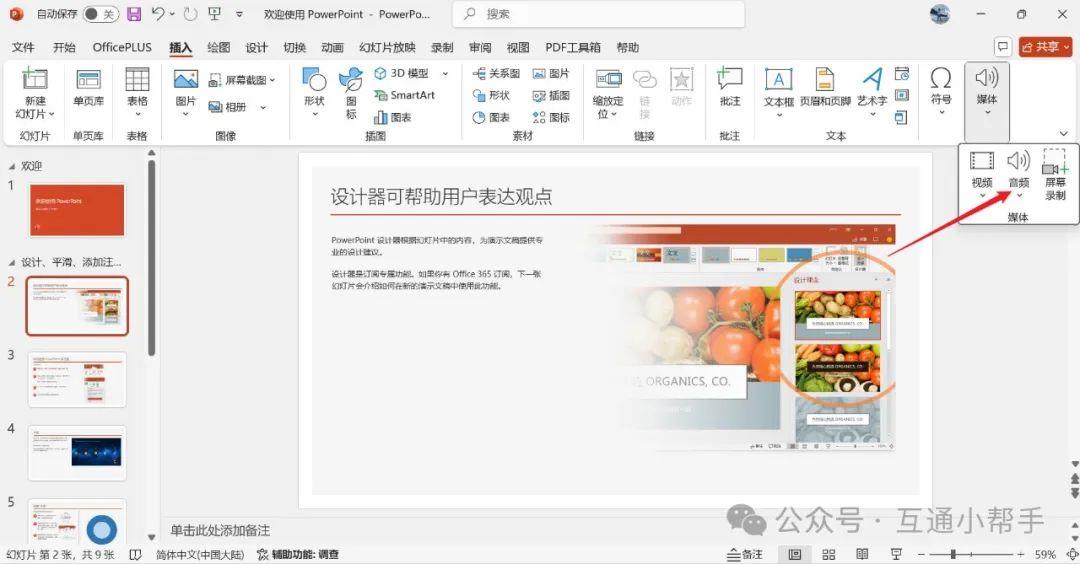This screenshot has height=564, width=1080.
Task: Switch to the OfficePLUS tab
Action: 122,47
